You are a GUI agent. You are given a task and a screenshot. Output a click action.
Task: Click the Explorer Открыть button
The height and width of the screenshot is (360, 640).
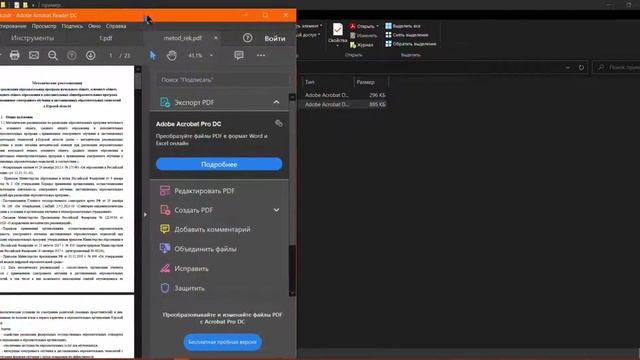[363, 26]
